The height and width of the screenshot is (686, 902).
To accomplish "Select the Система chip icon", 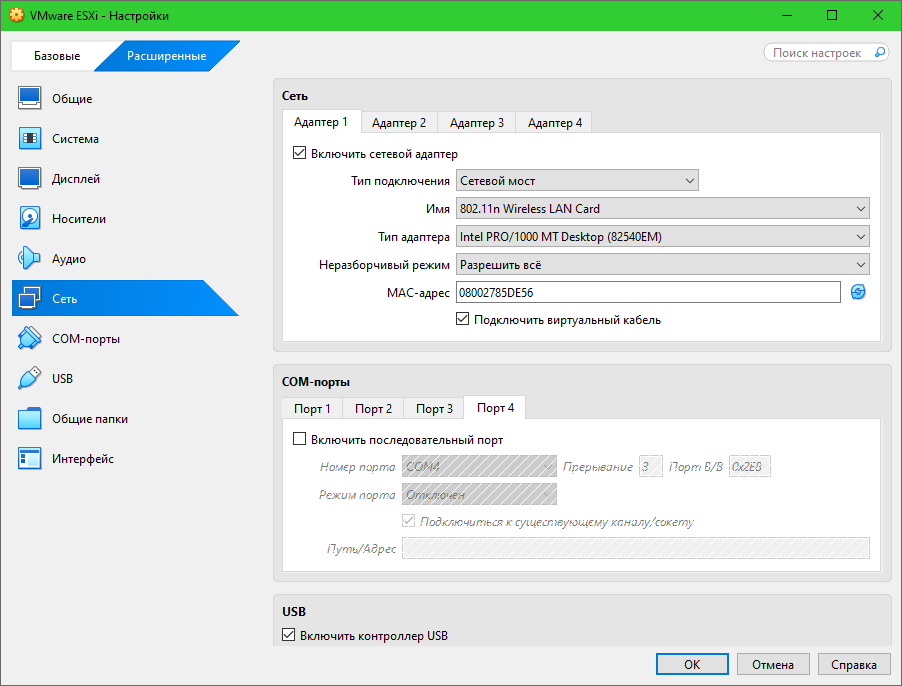I will coord(30,139).
